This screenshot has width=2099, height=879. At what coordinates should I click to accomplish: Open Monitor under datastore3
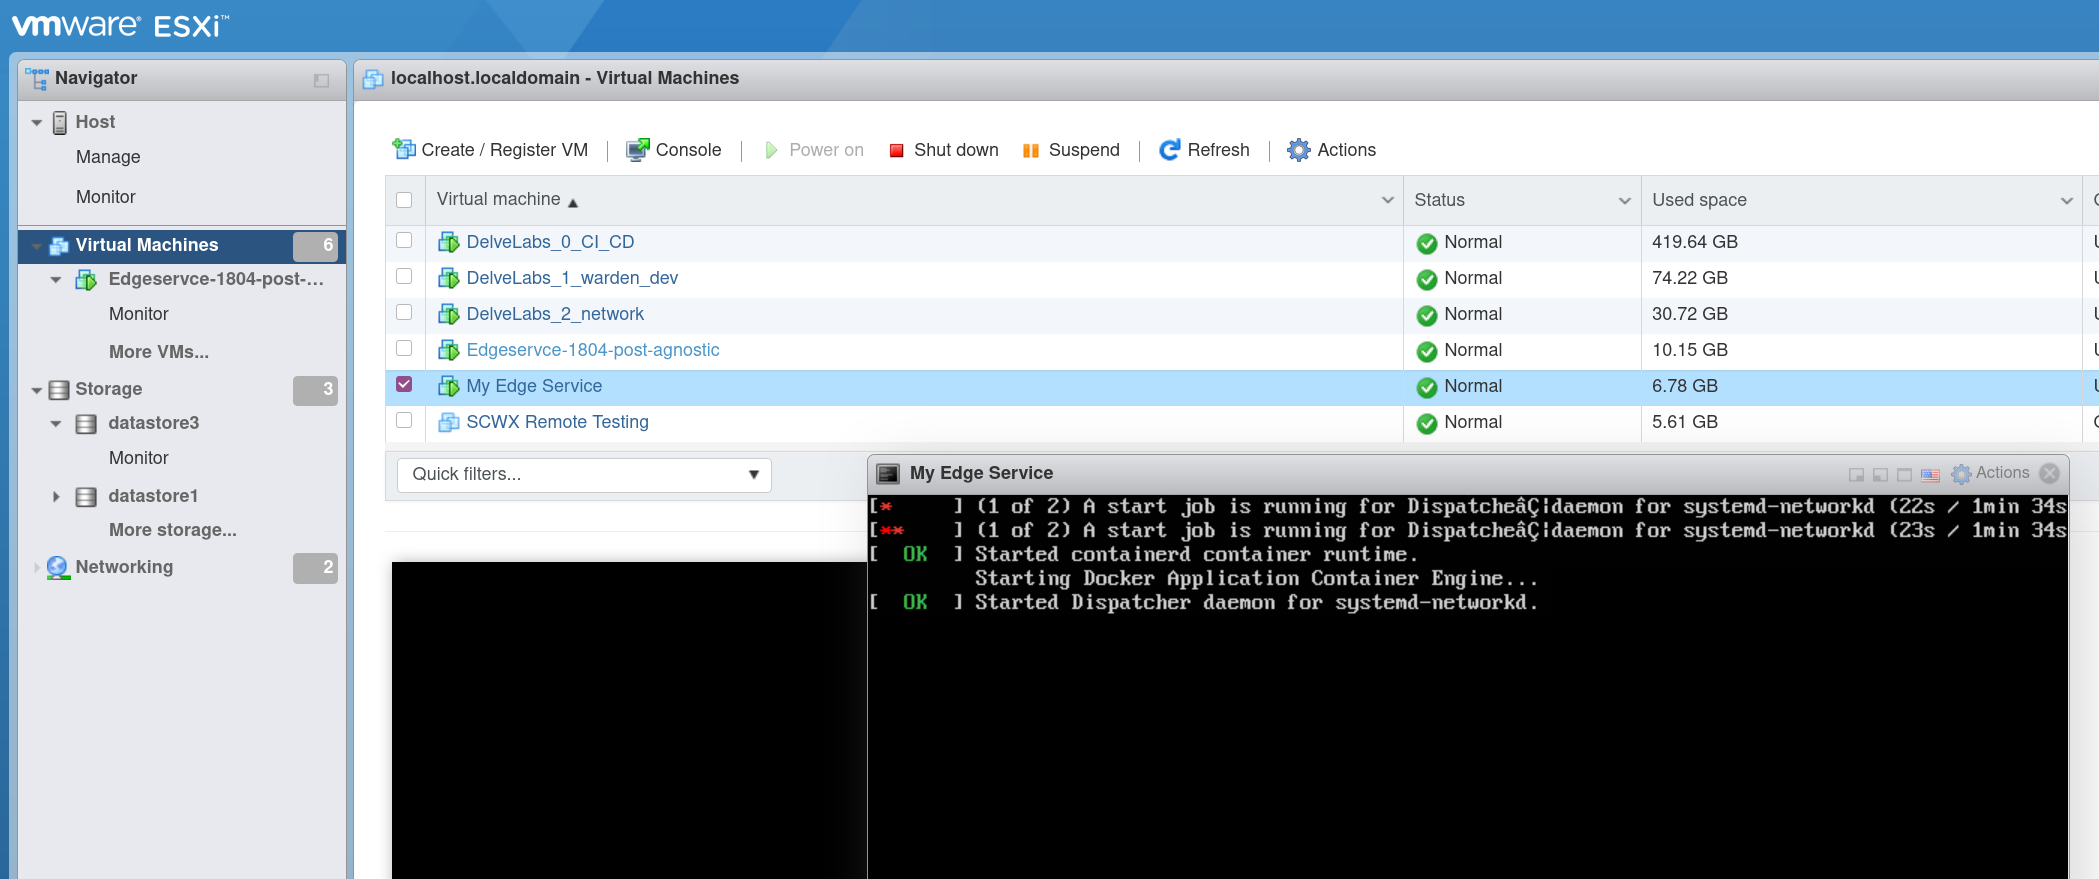139,458
